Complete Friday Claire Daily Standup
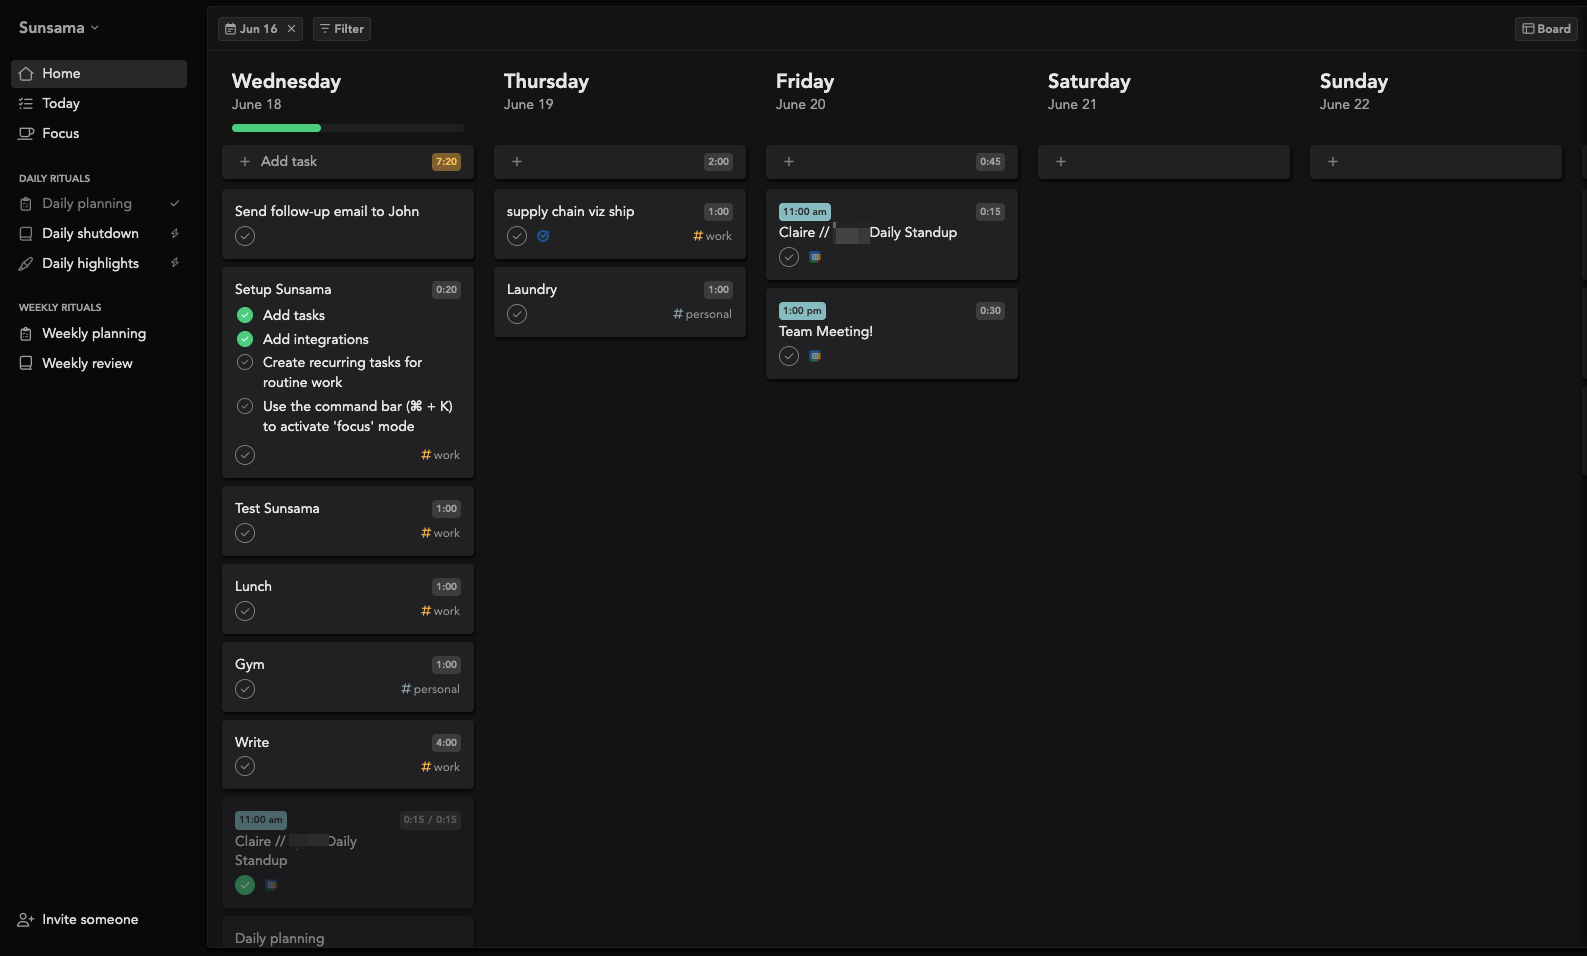Image resolution: width=1587 pixels, height=956 pixels. point(789,257)
